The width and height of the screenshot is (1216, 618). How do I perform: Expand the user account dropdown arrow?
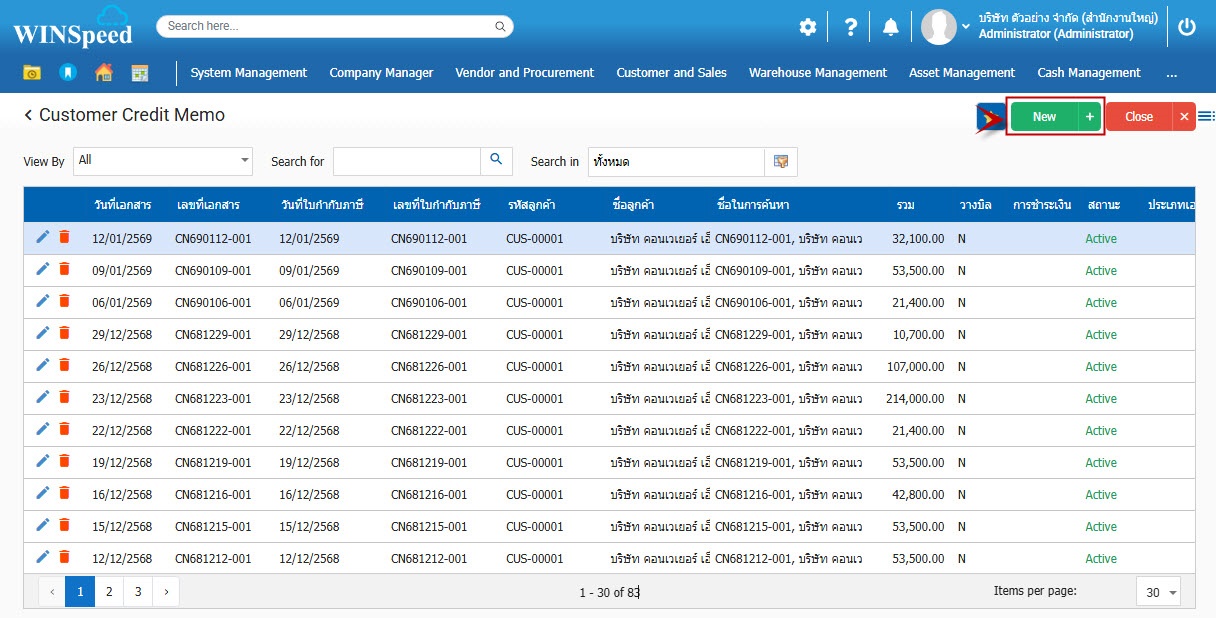coord(966,27)
